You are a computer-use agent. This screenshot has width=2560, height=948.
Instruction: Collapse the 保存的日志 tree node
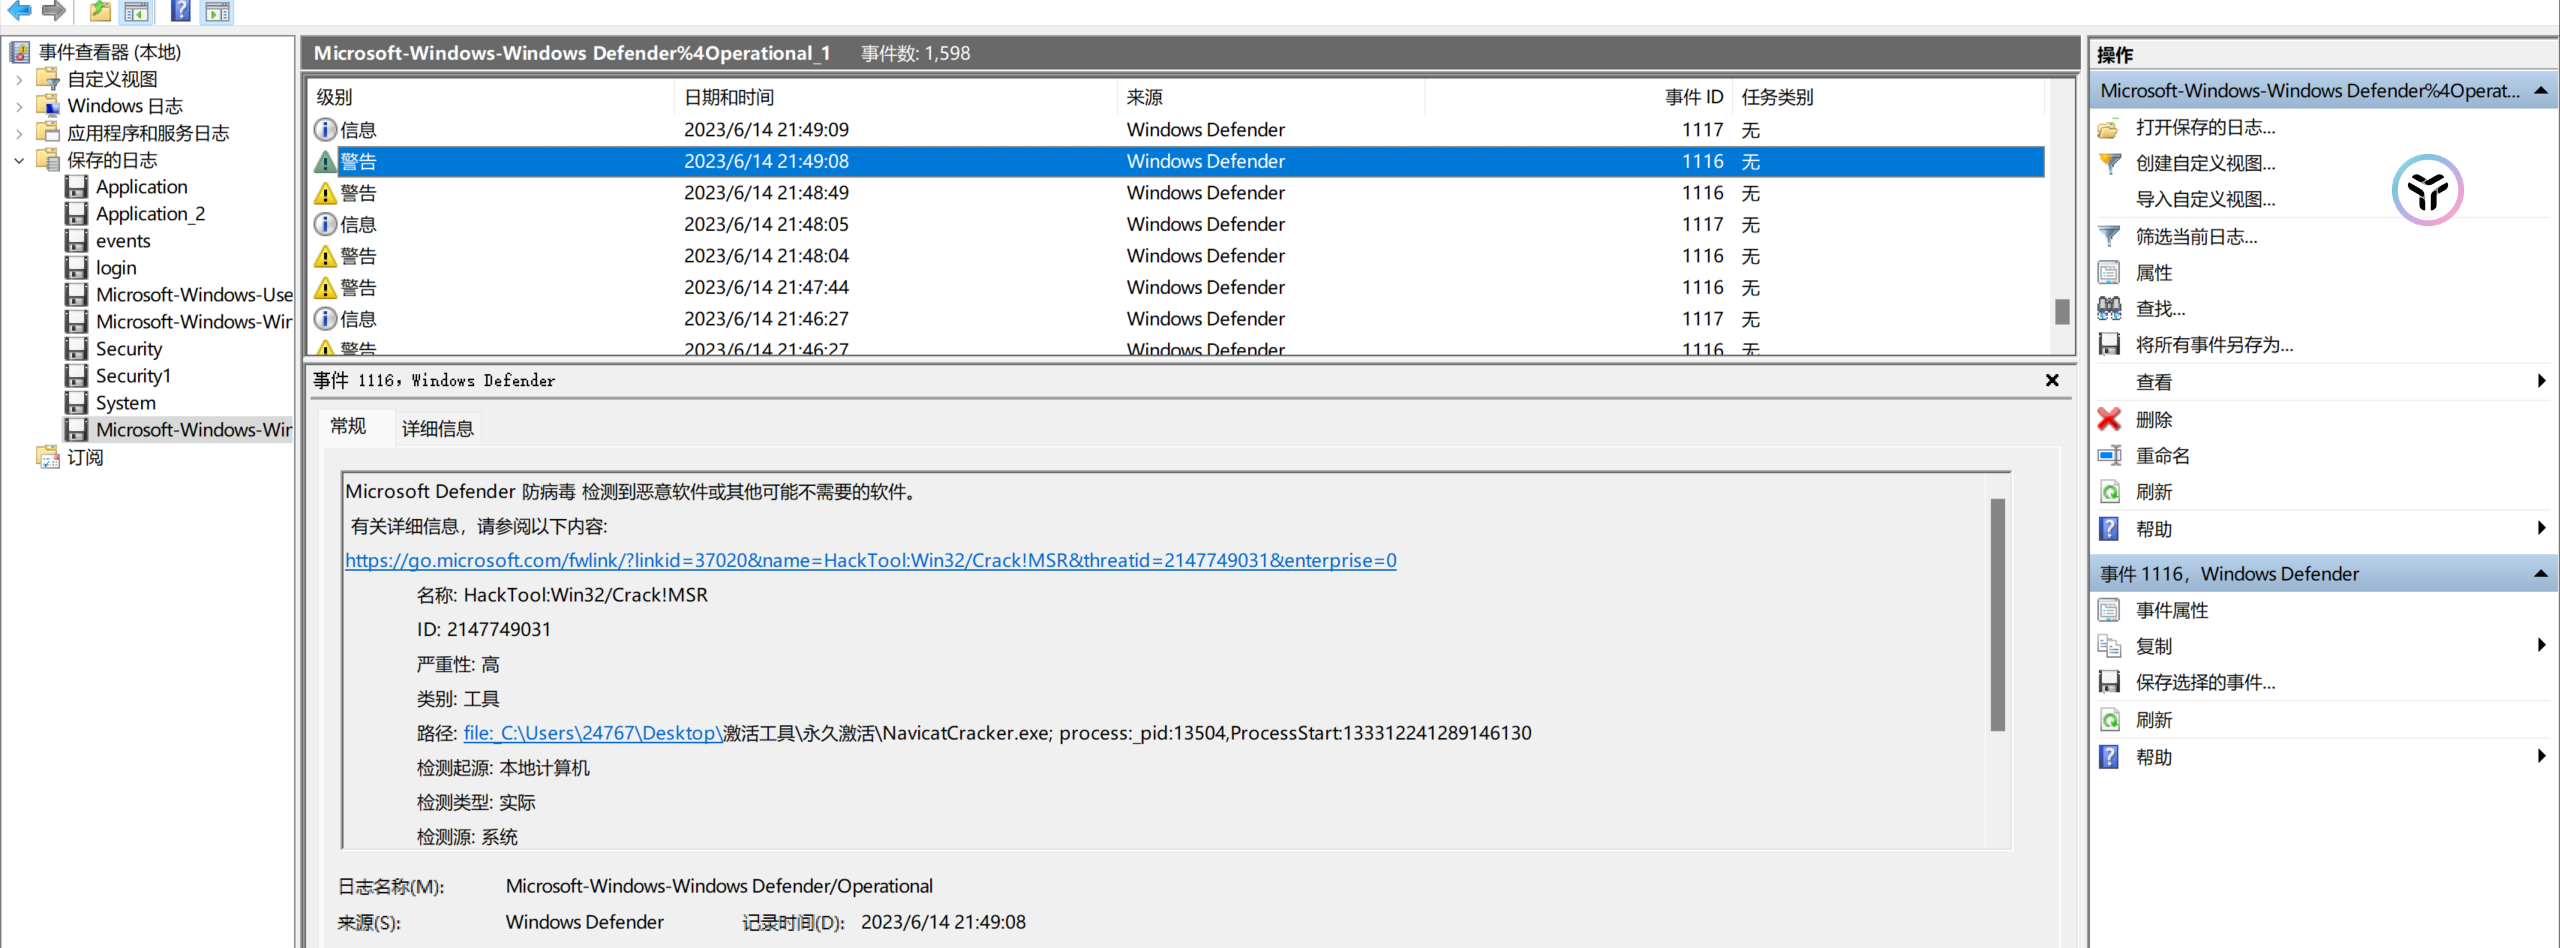pyautogui.click(x=19, y=160)
